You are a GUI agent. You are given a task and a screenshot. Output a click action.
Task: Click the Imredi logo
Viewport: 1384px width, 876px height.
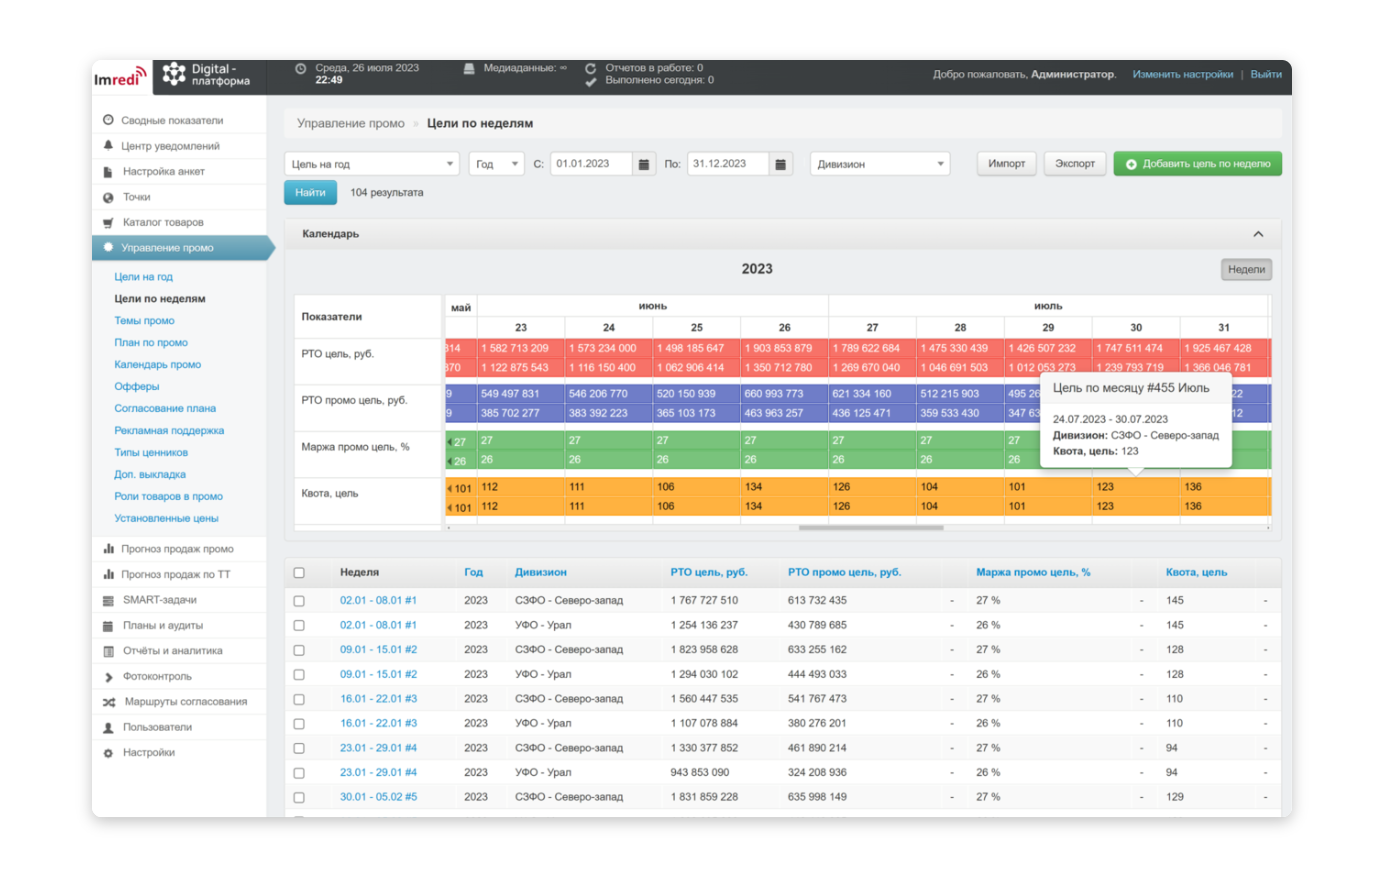coord(121,77)
